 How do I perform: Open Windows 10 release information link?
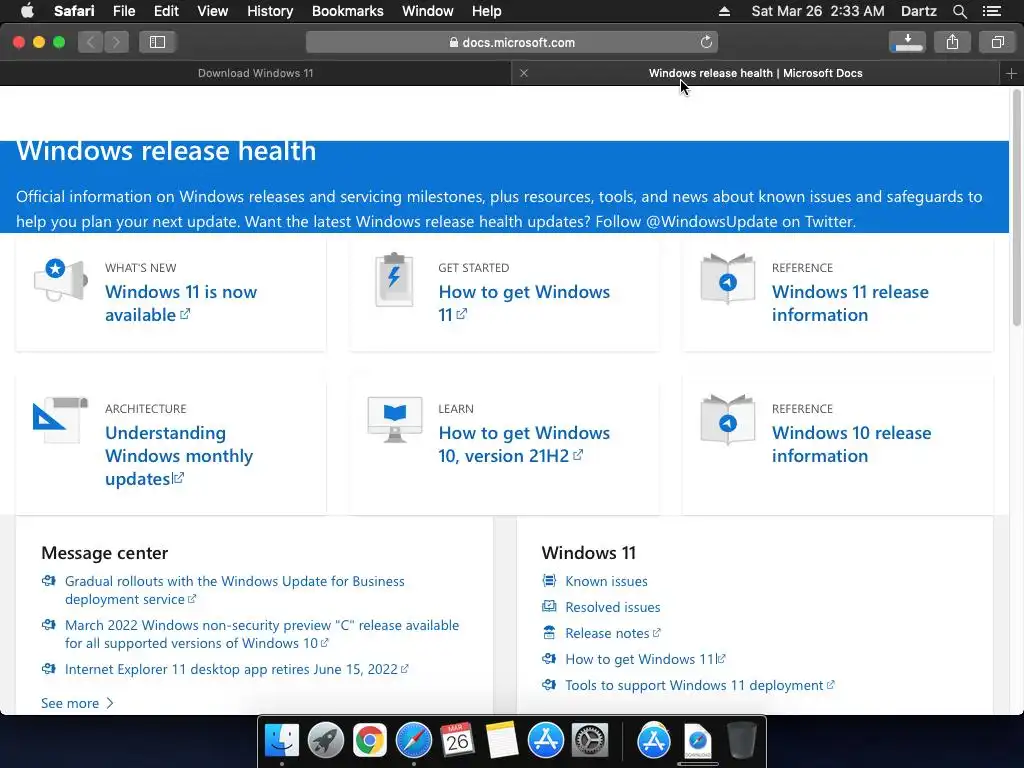click(x=851, y=445)
